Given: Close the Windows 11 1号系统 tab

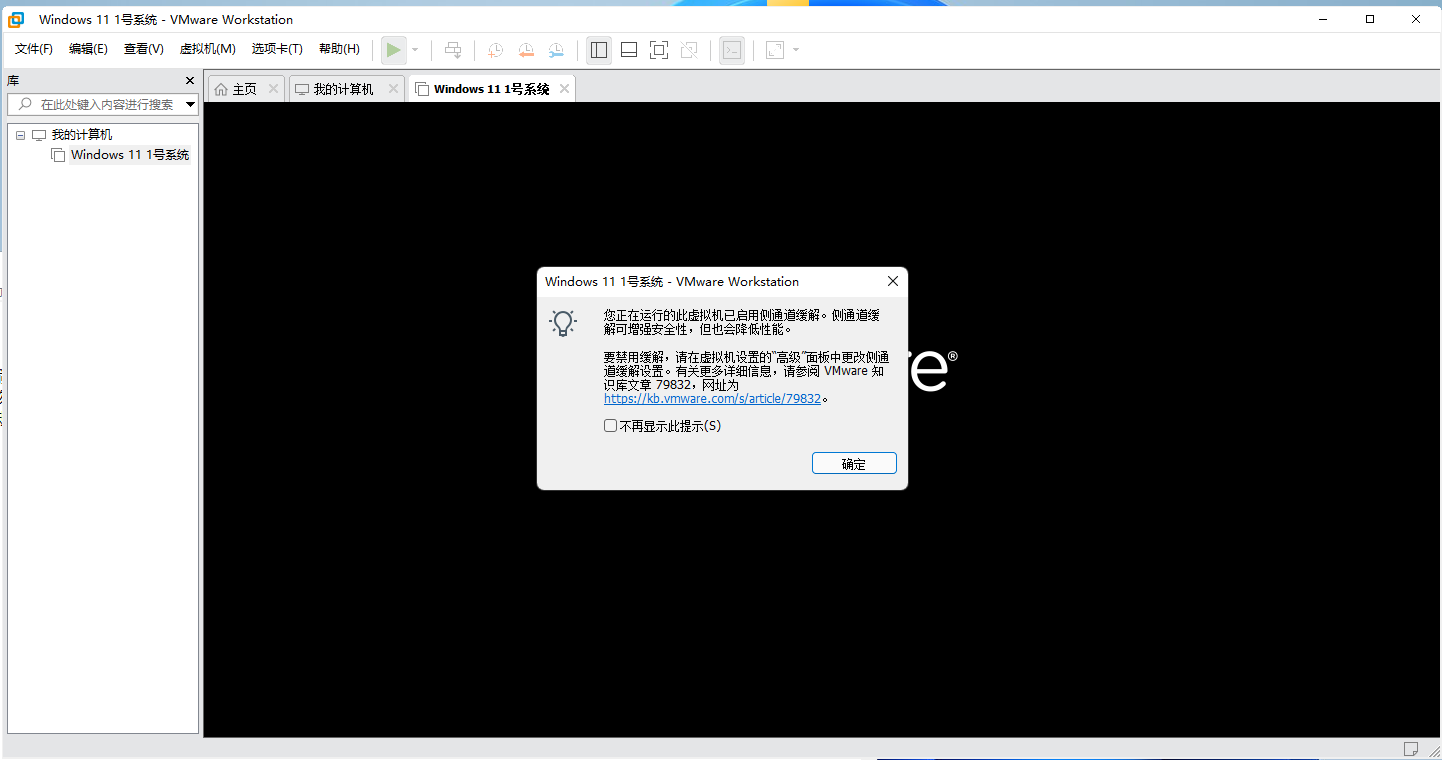Looking at the screenshot, I should (565, 89).
